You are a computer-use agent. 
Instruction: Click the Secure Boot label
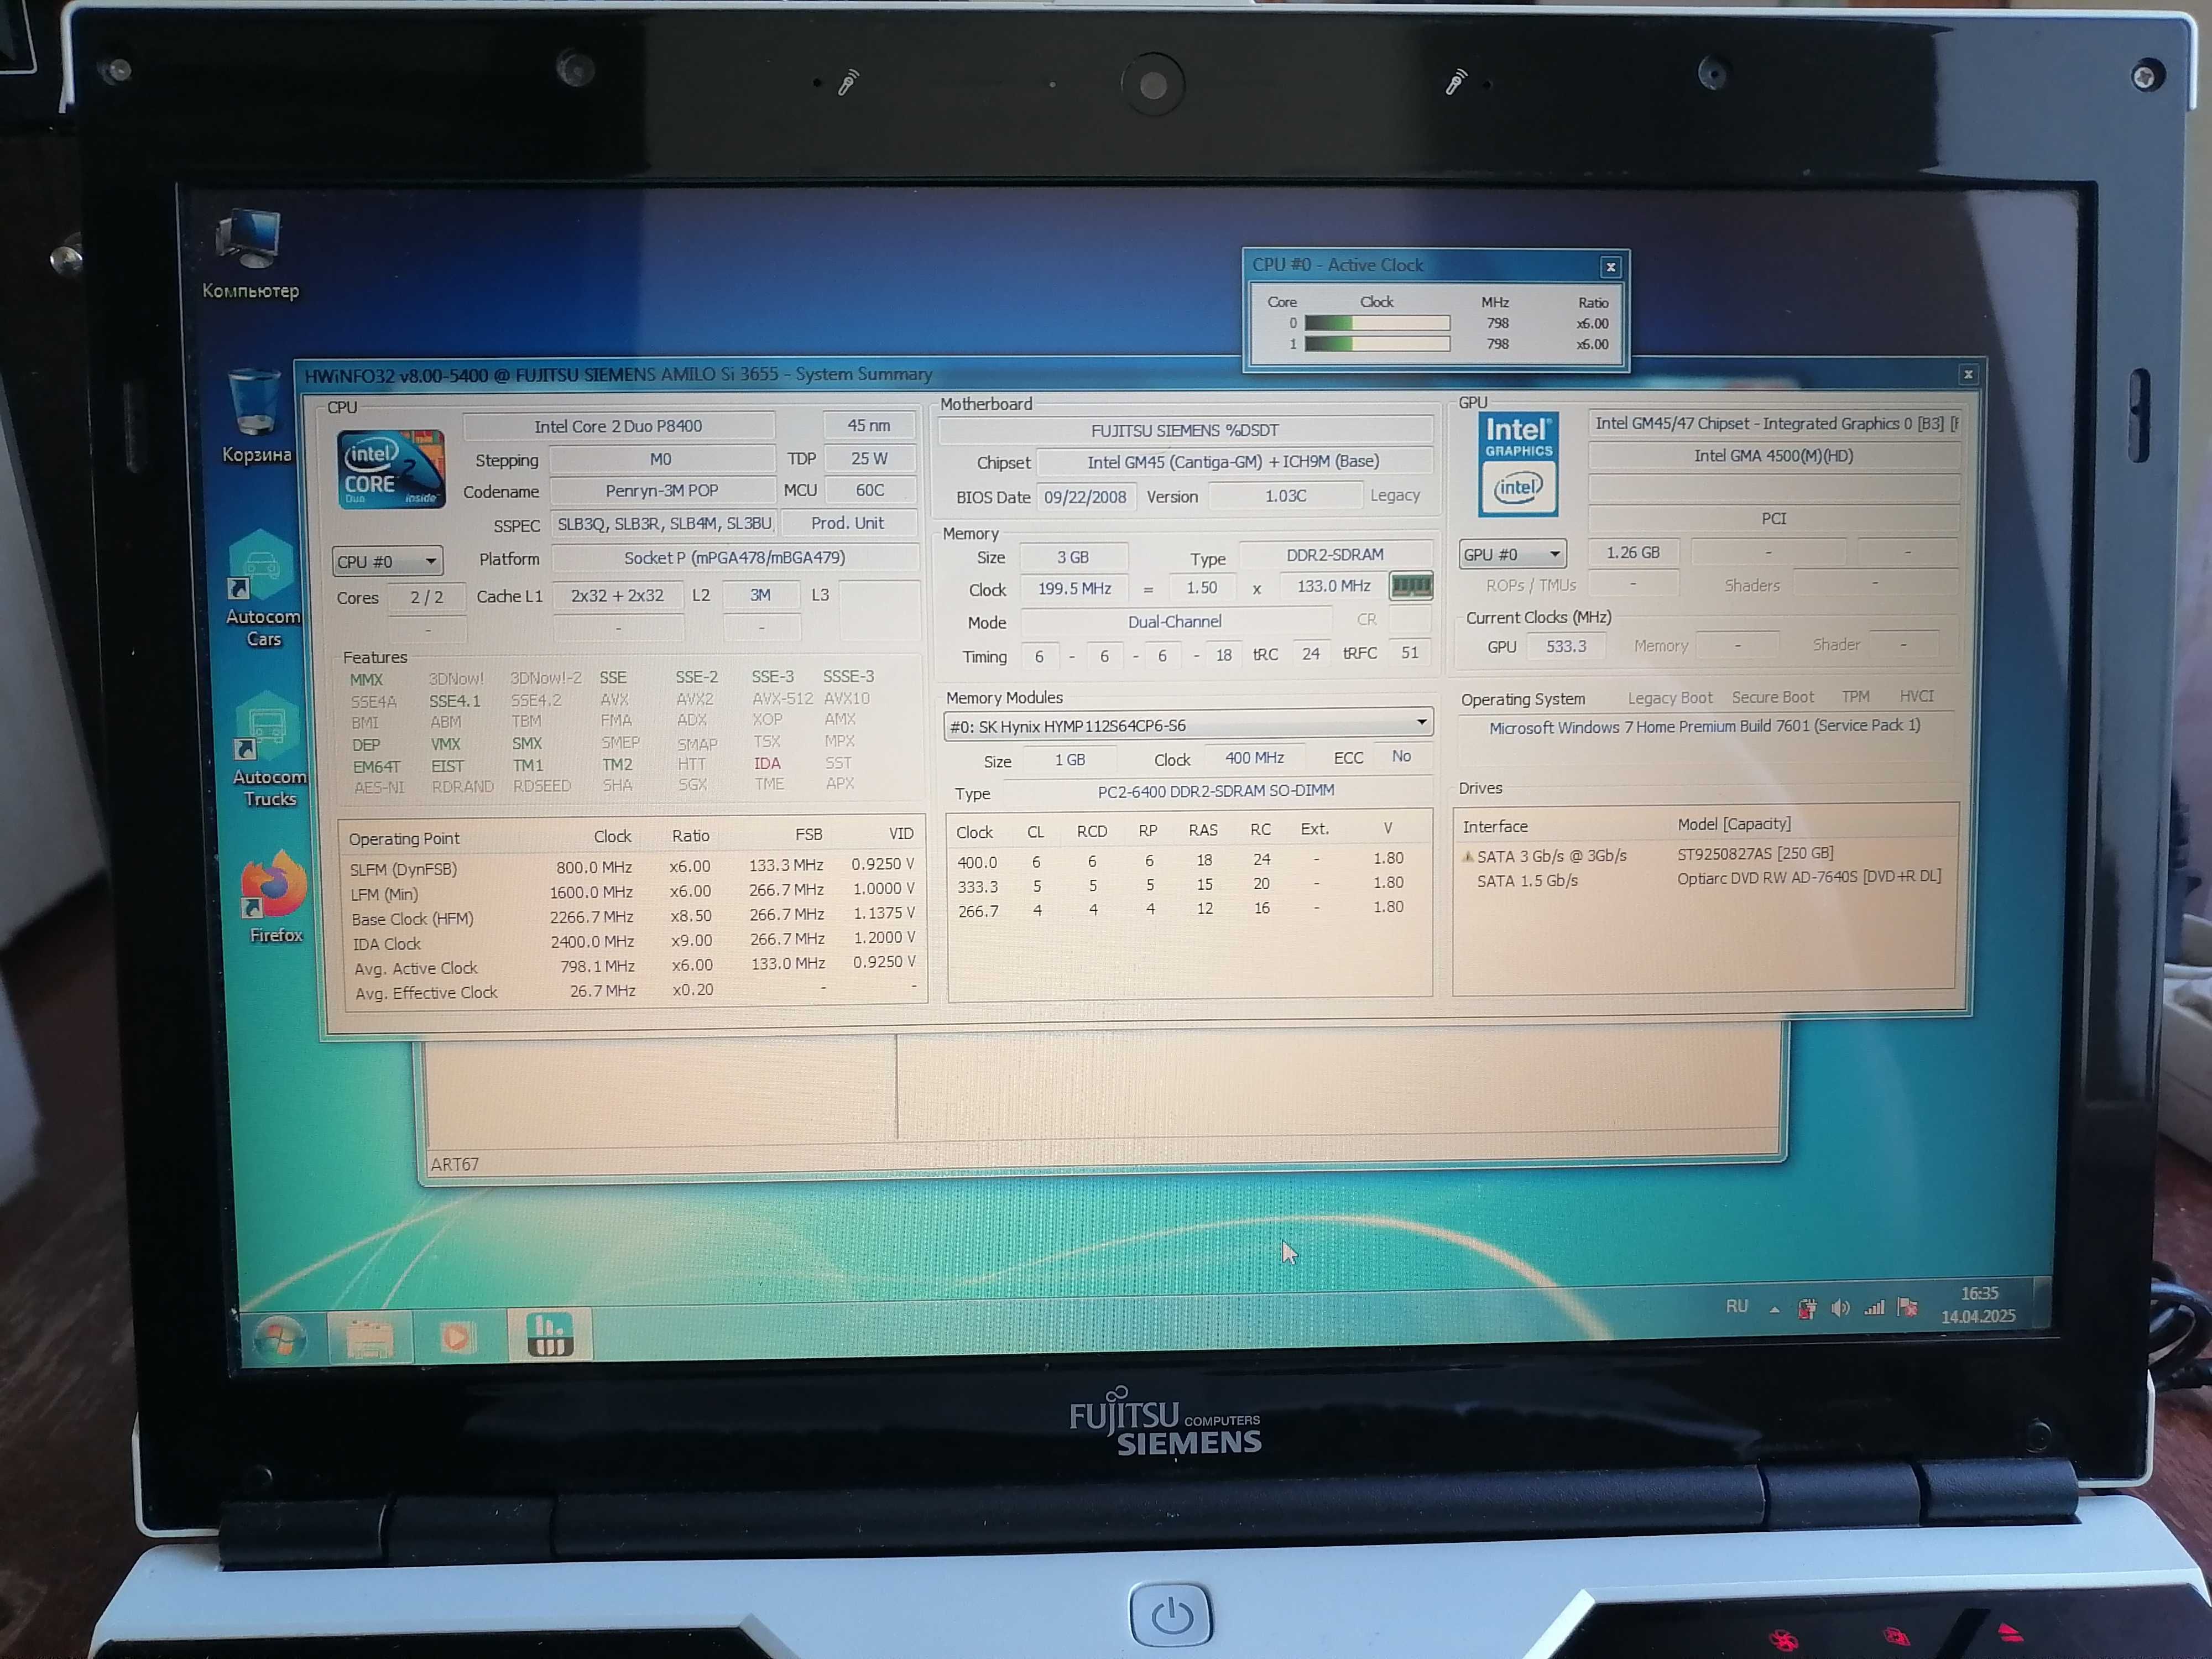tap(1772, 697)
